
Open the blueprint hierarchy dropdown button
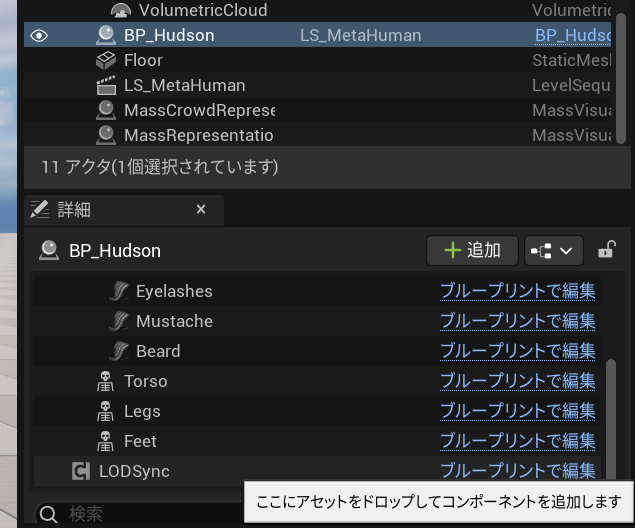[553, 250]
